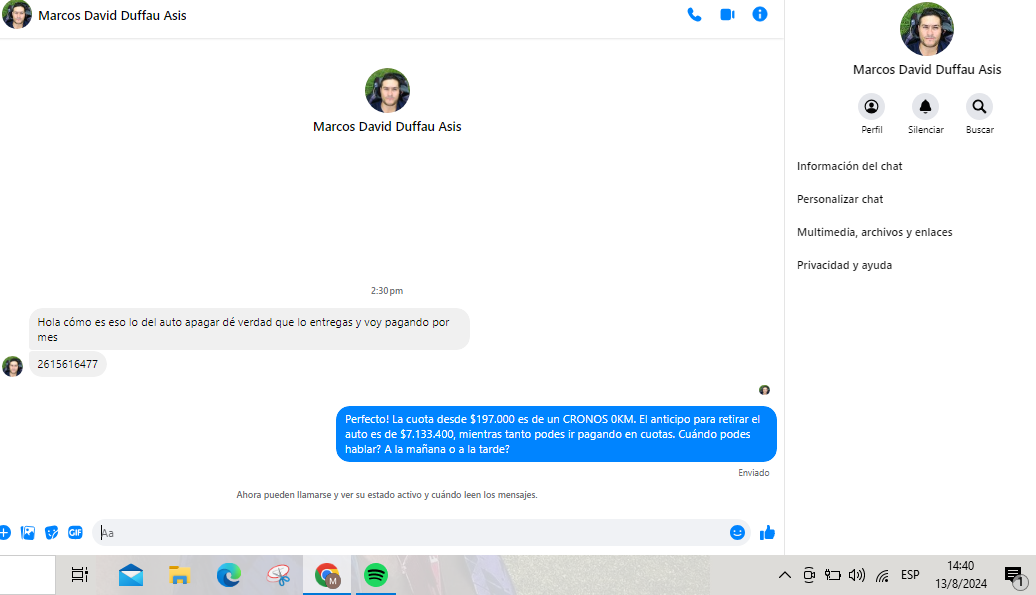Viewport: 1036px width, 595px height.
Task: Open Privacidad y ayuda section
Action: point(844,265)
